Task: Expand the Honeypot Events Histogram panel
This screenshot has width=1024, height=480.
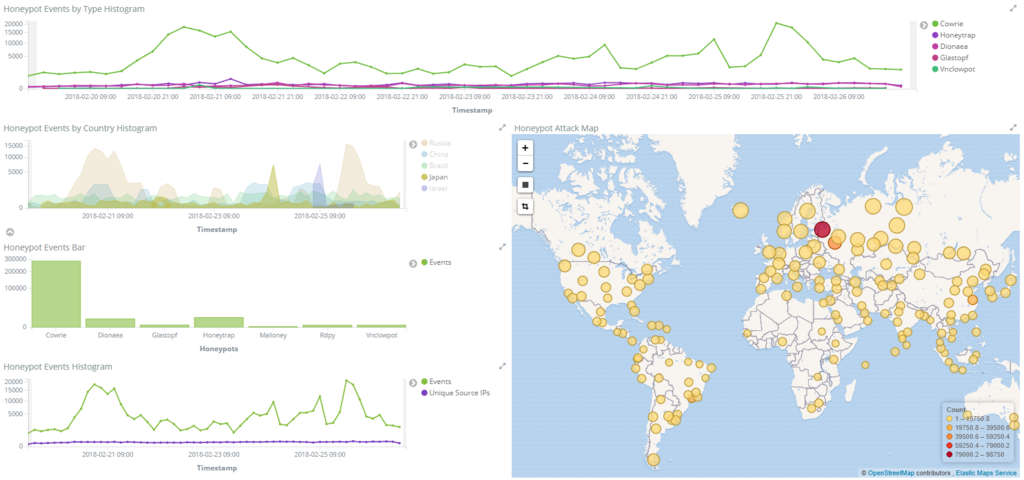Action: click(x=502, y=366)
